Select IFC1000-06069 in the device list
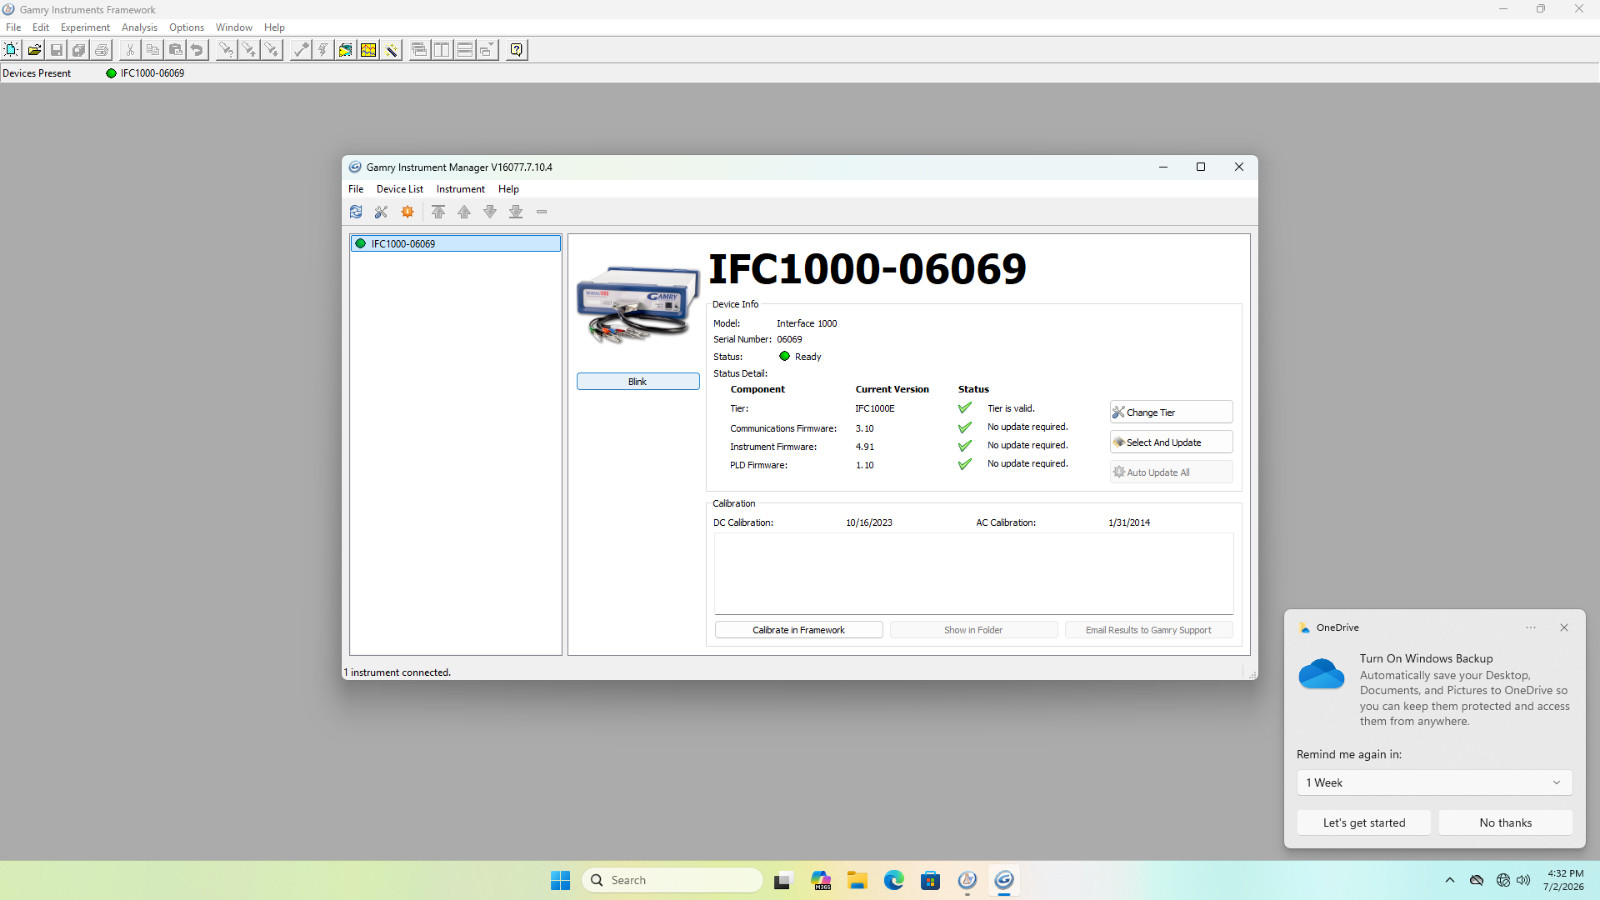The image size is (1600, 900). pyautogui.click(x=456, y=244)
